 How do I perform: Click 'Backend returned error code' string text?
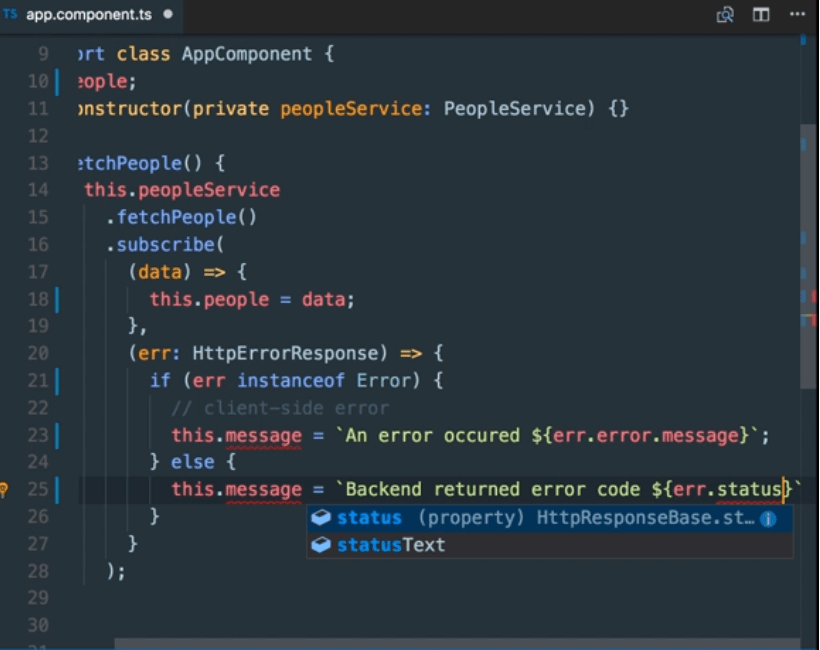pos(493,489)
